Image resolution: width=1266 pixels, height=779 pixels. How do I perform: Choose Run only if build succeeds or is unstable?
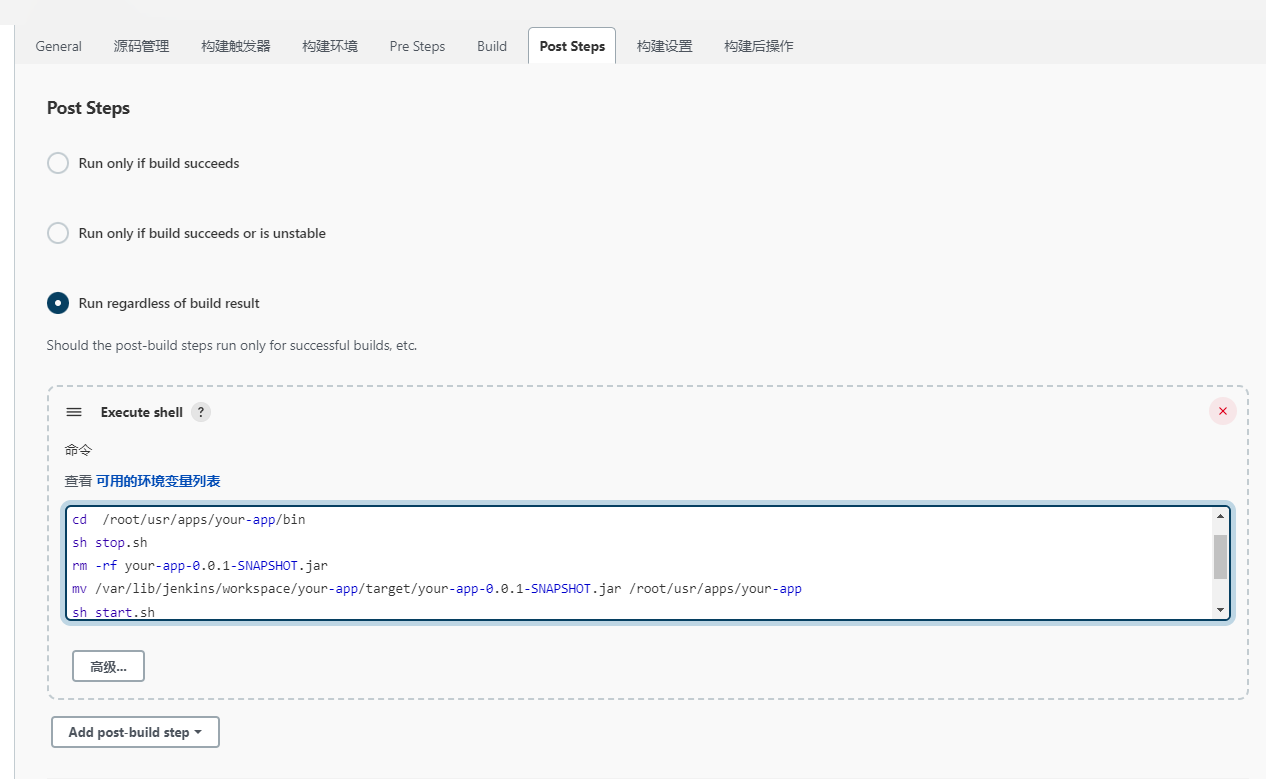coord(58,233)
